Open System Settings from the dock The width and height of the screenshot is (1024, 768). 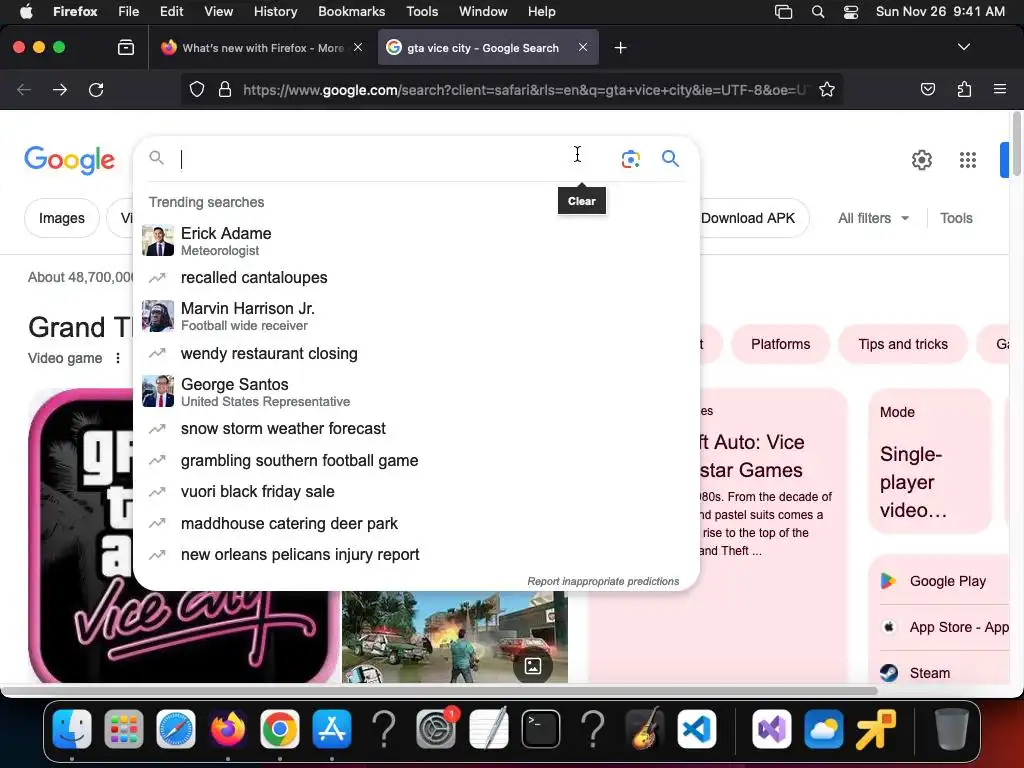pos(436,729)
